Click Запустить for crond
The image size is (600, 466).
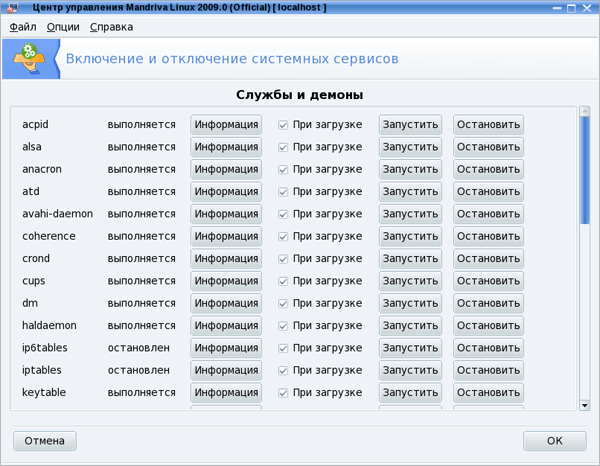click(x=410, y=259)
